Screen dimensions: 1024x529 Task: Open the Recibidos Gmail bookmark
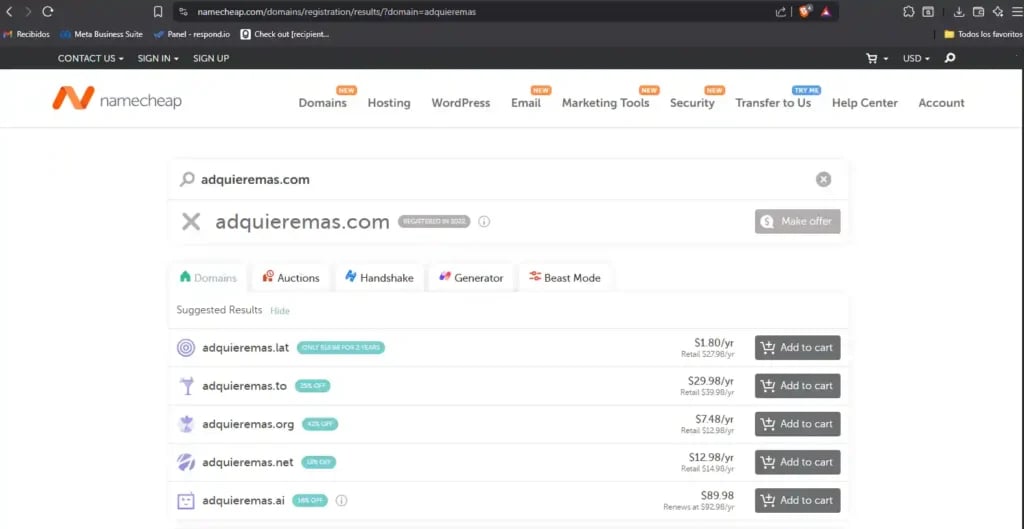pos(27,34)
